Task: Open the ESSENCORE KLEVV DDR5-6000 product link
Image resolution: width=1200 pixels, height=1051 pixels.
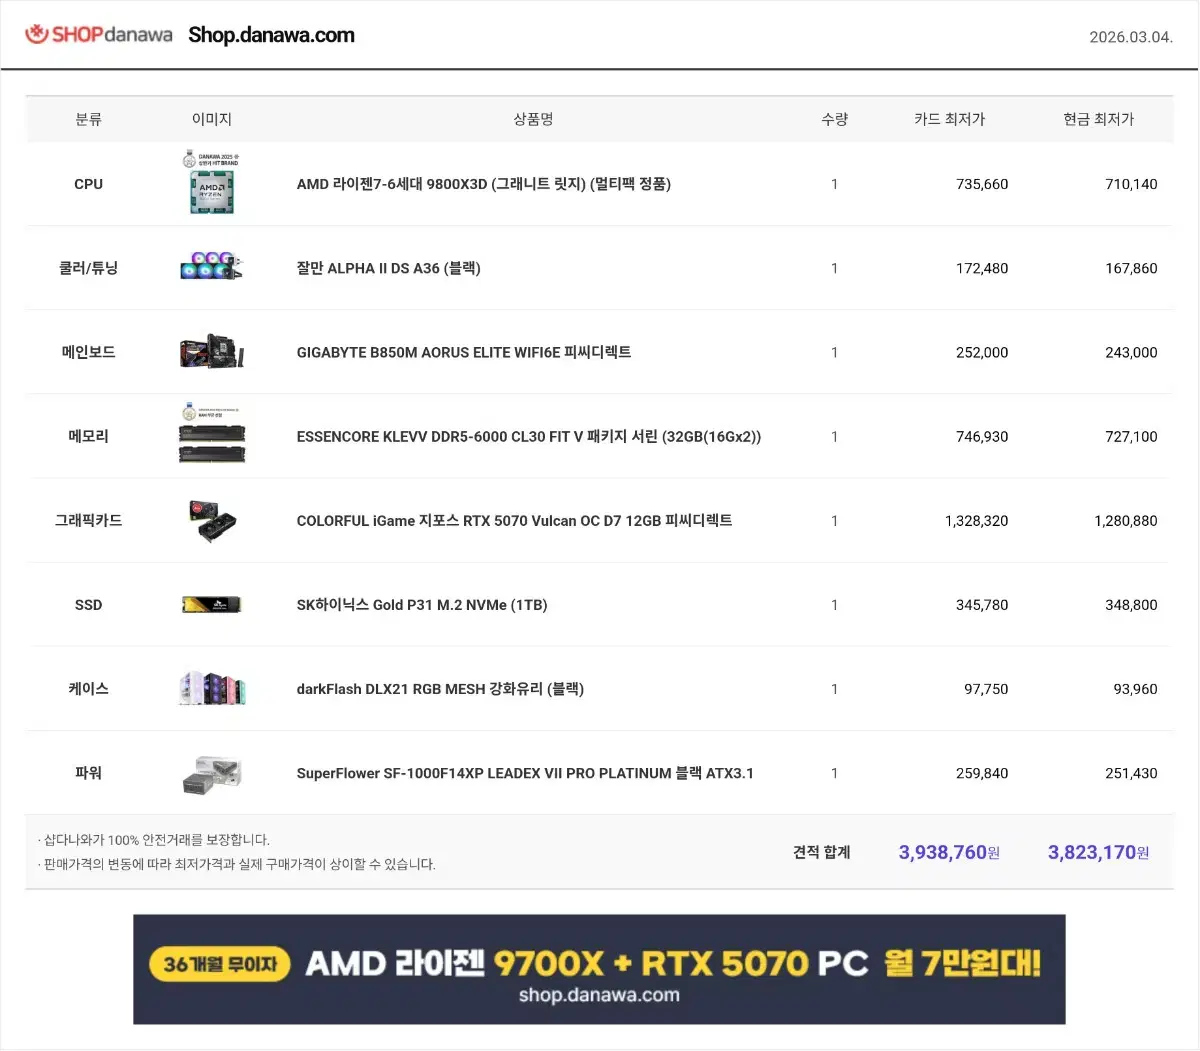Action: click(x=529, y=436)
